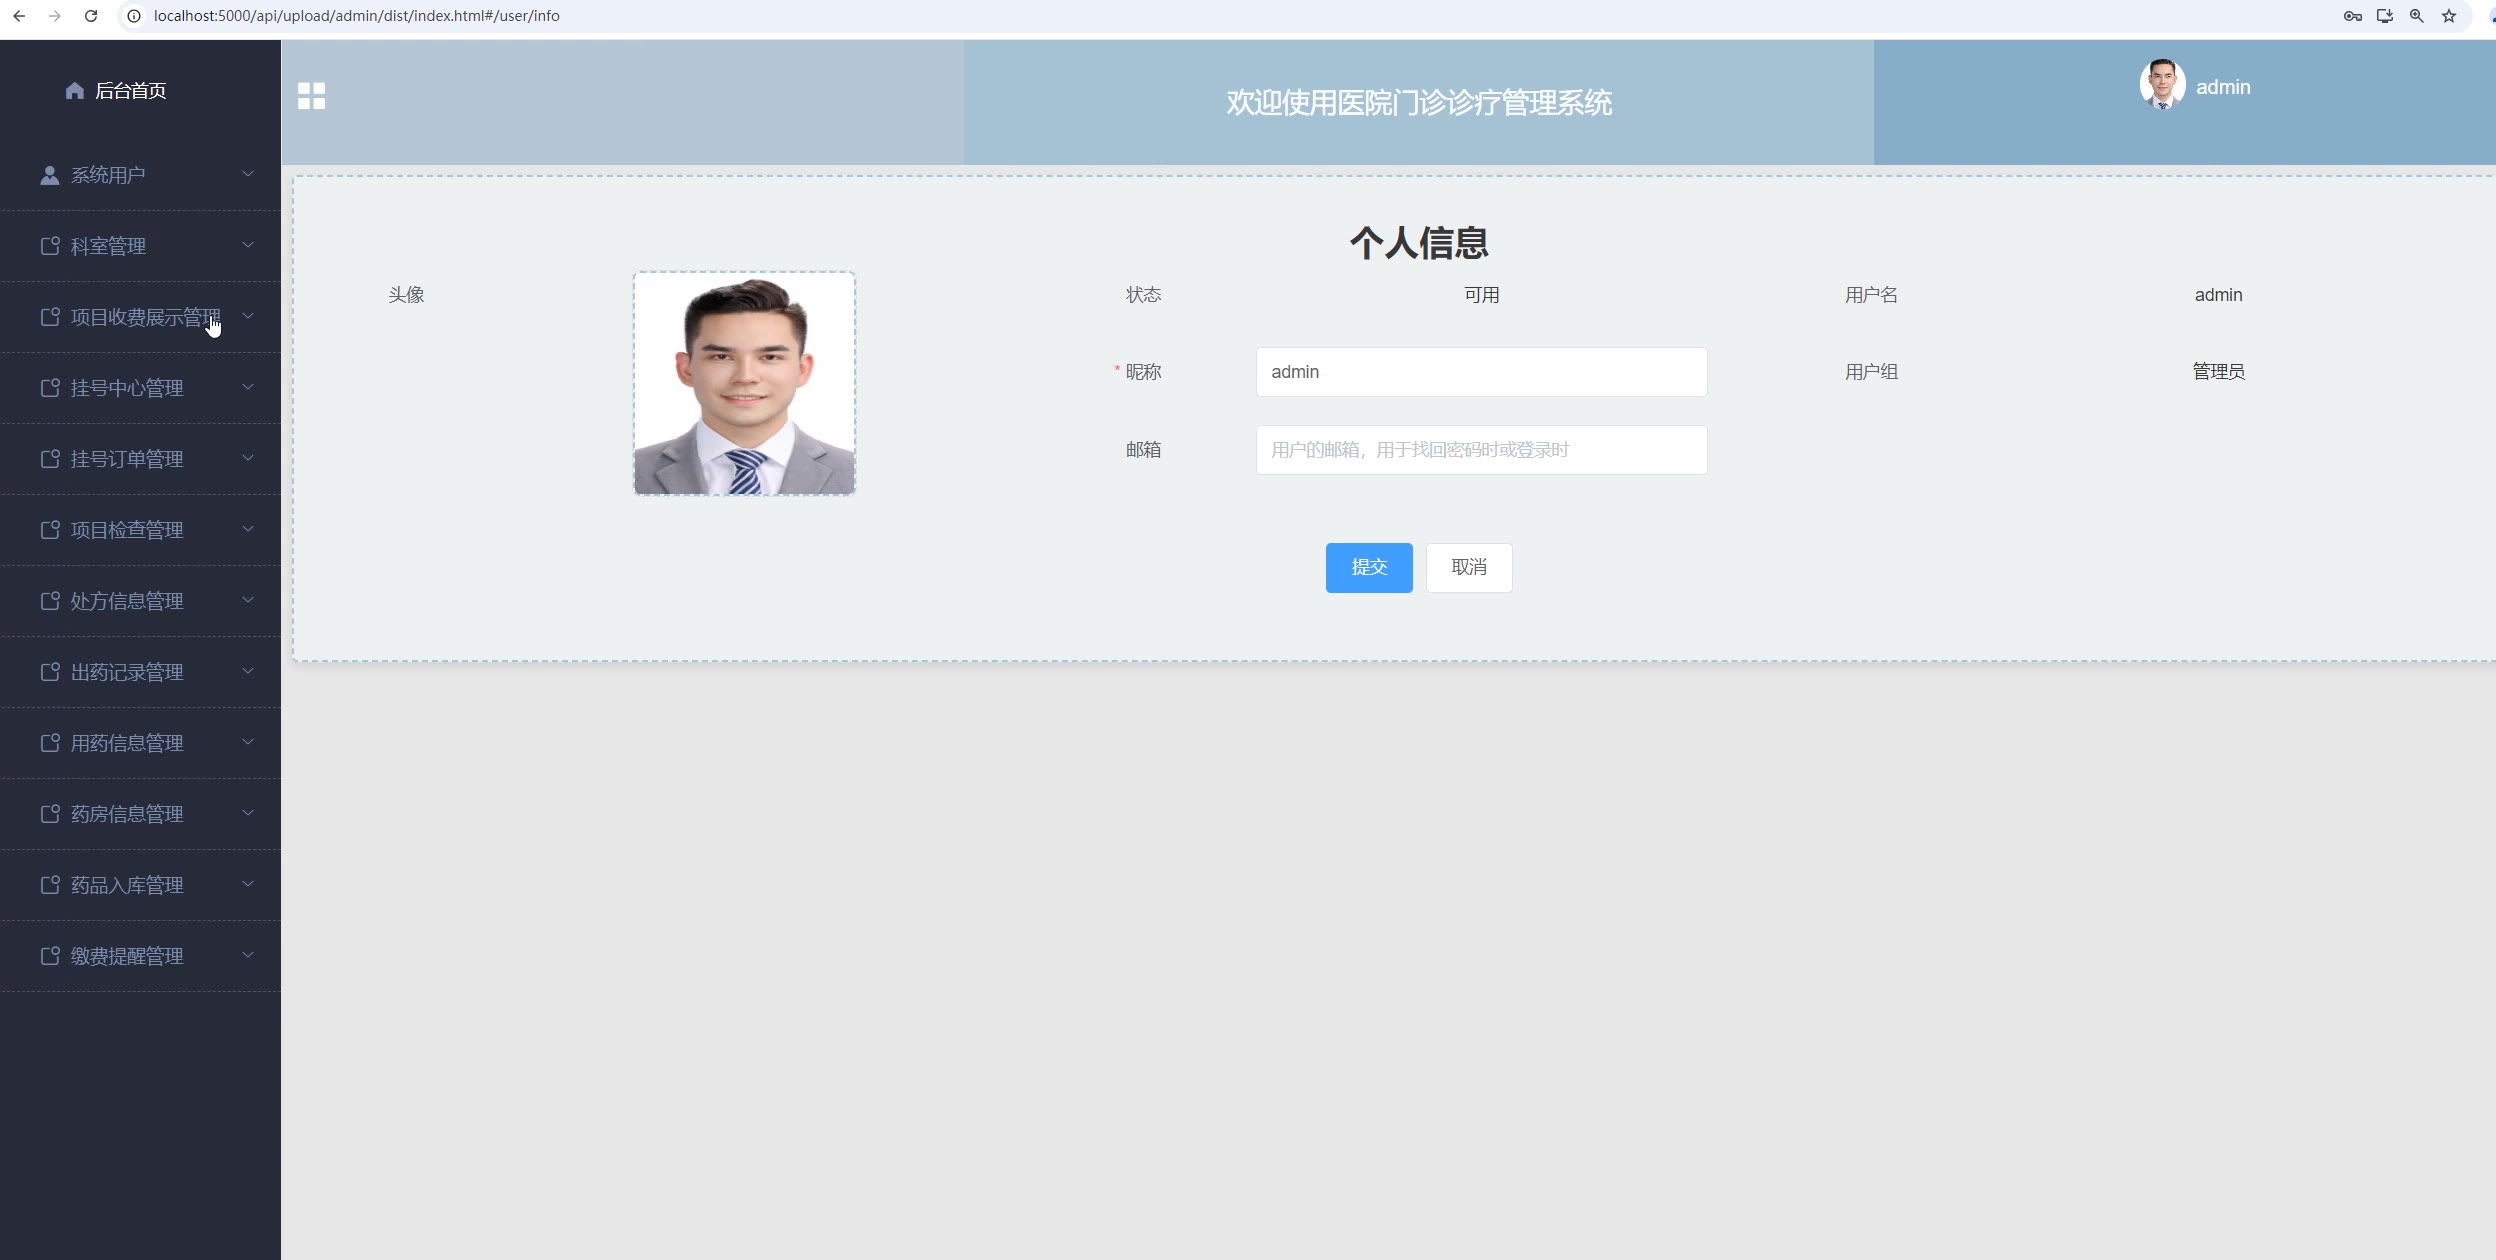Click the home icon beside 后台首页
Image resolution: width=2496 pixels, height=1260 pixels.
click(74, 91)
